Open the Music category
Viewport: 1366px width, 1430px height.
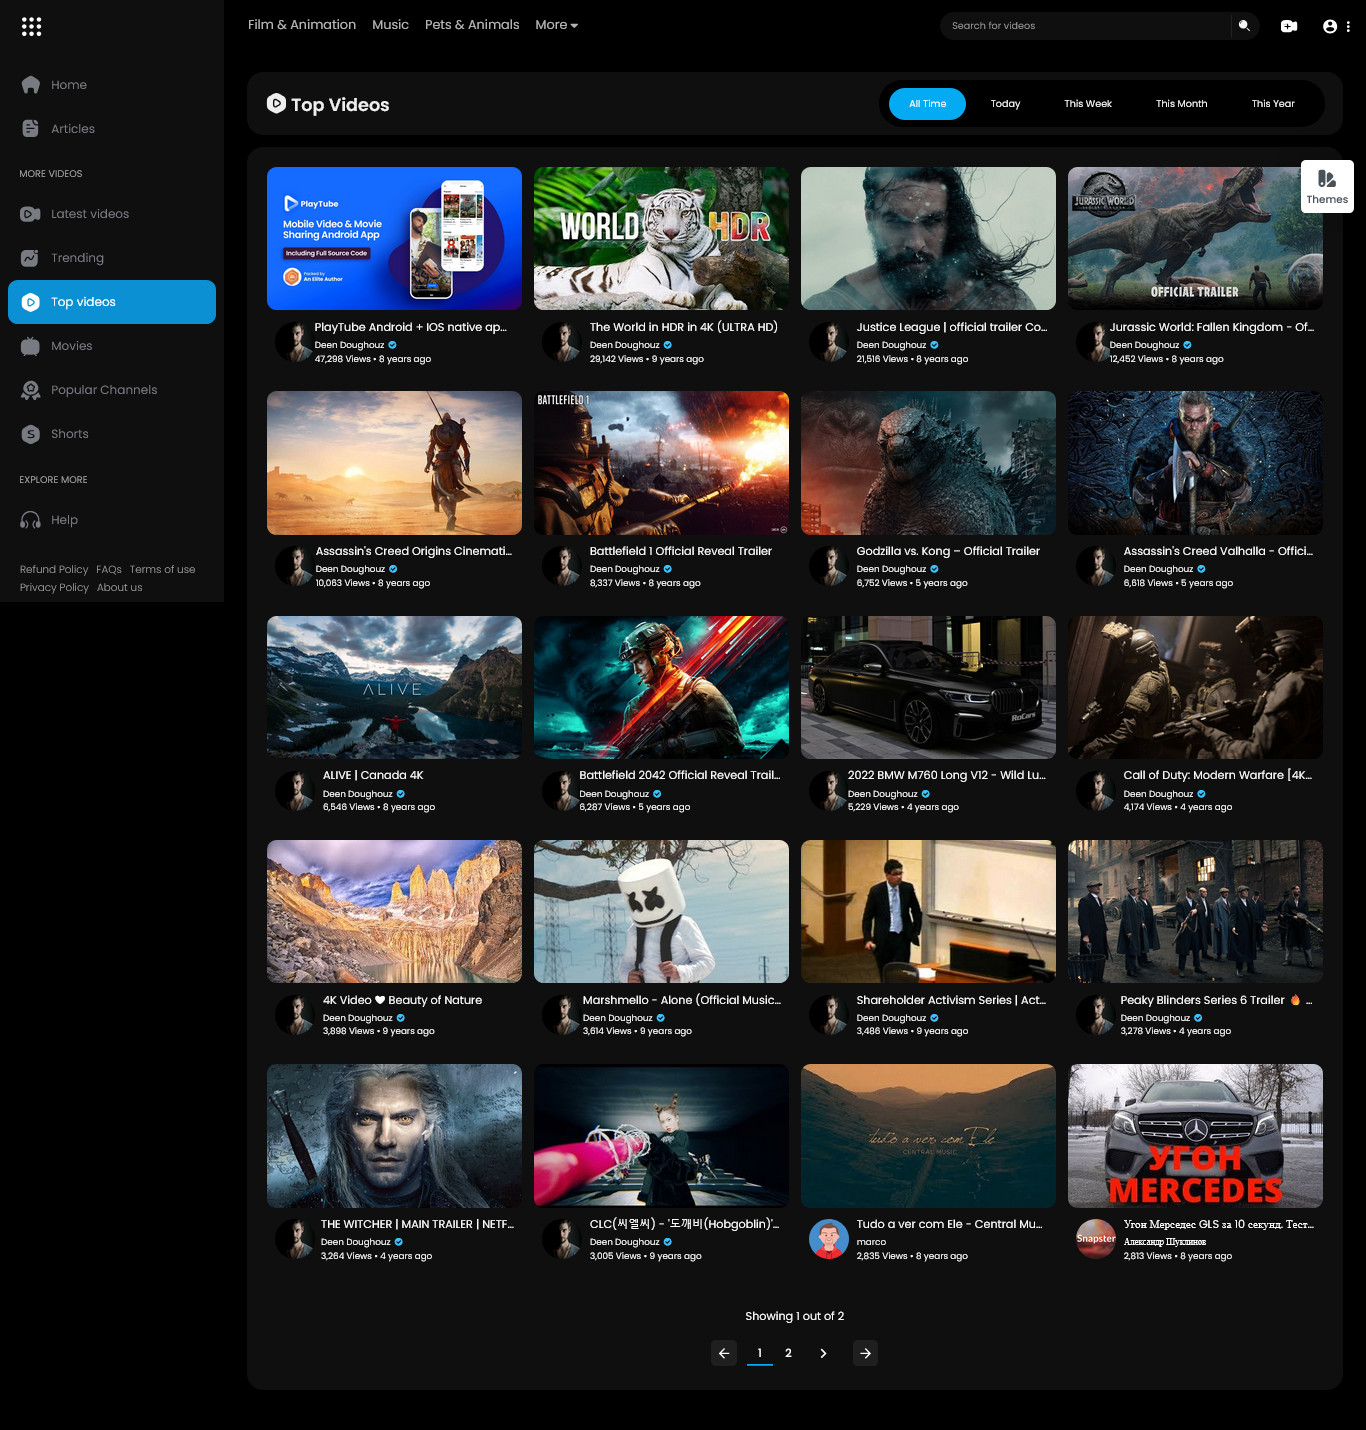[x=390, y=25]
